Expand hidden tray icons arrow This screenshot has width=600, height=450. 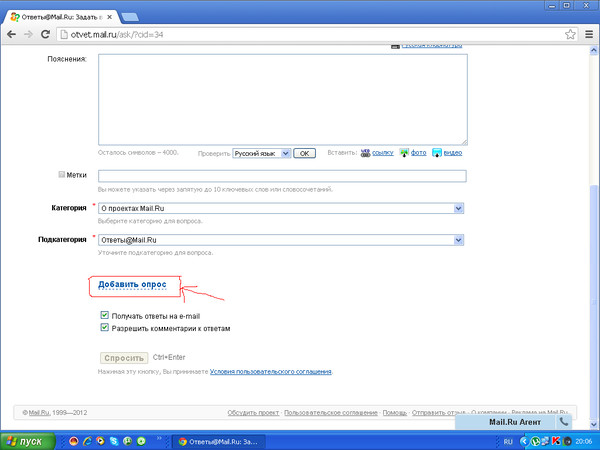tap(523, 442)
